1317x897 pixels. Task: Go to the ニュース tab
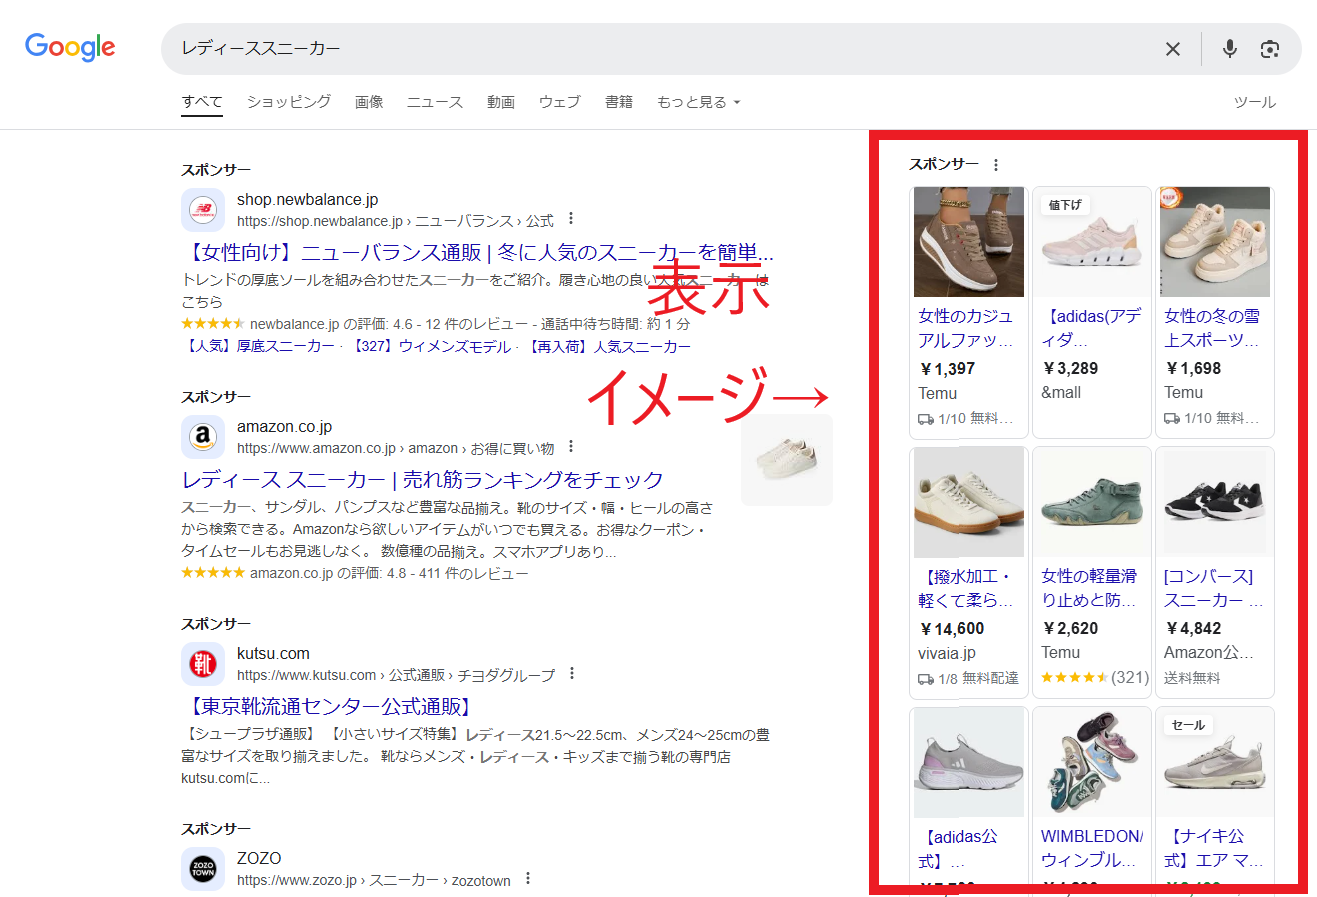[435, 102]
